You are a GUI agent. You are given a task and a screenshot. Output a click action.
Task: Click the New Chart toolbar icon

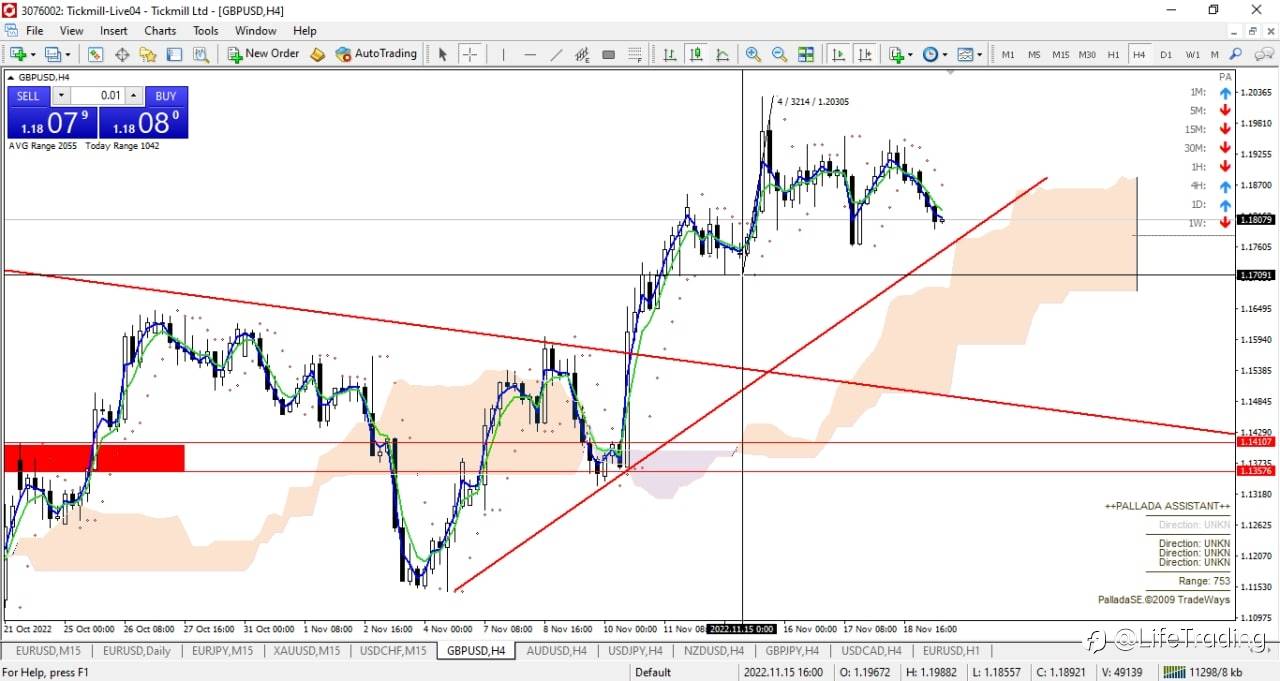(18, 54)
